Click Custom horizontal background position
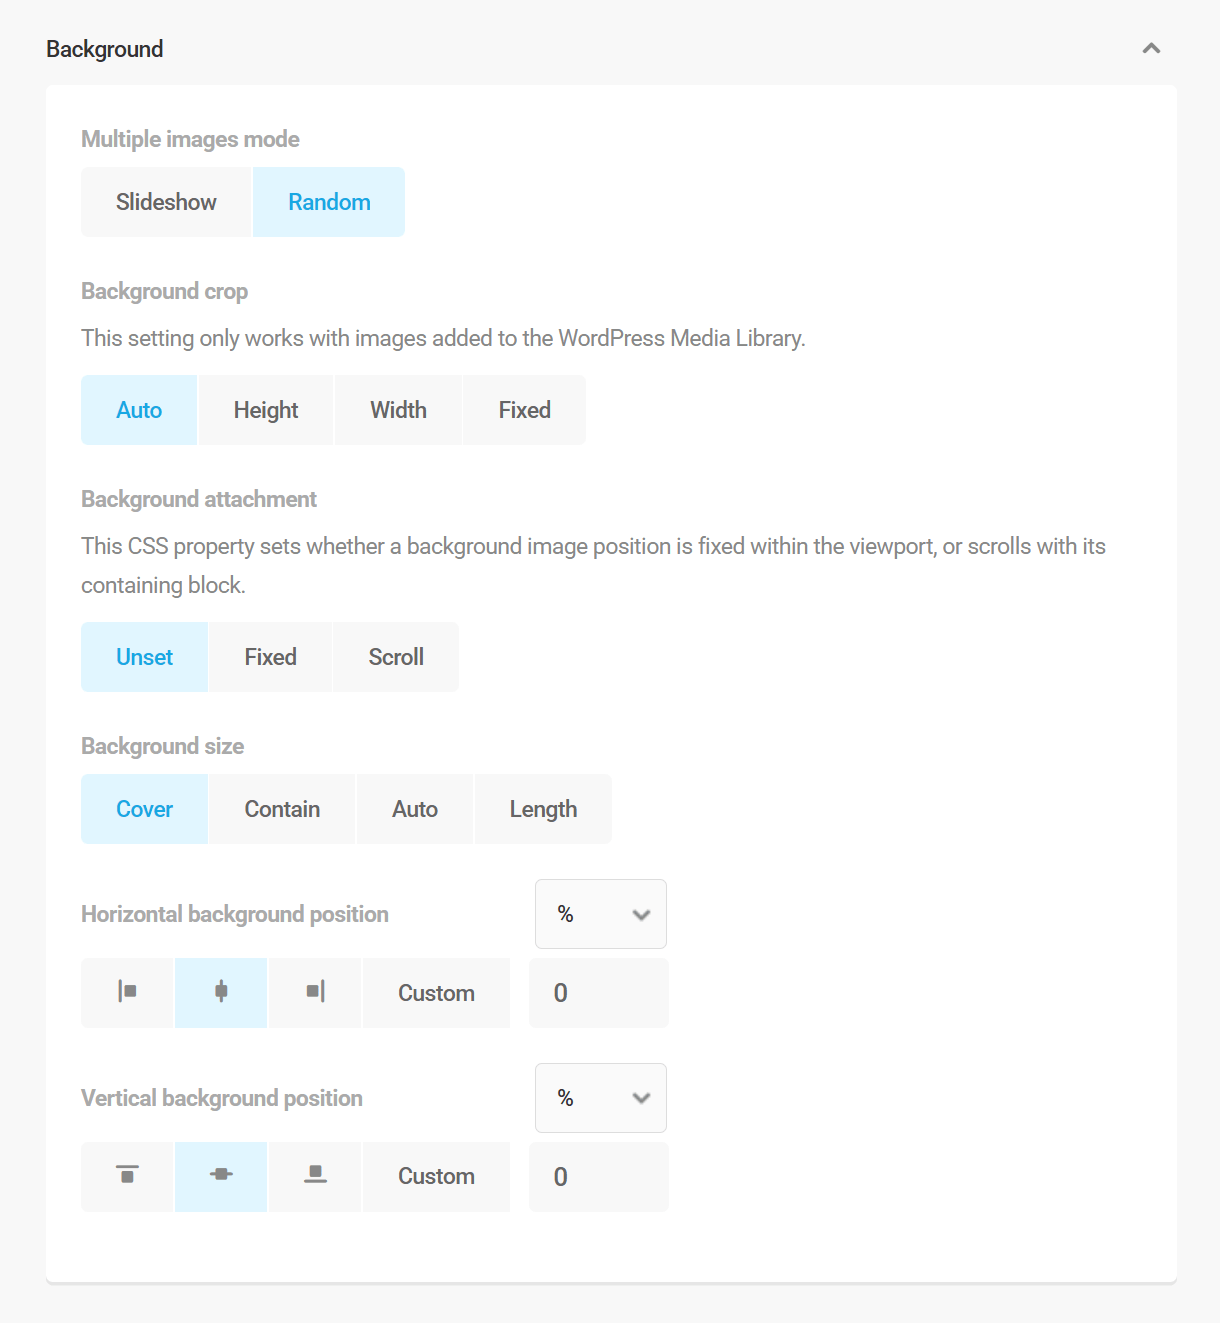1220x1323 pixels. [436, 993]
